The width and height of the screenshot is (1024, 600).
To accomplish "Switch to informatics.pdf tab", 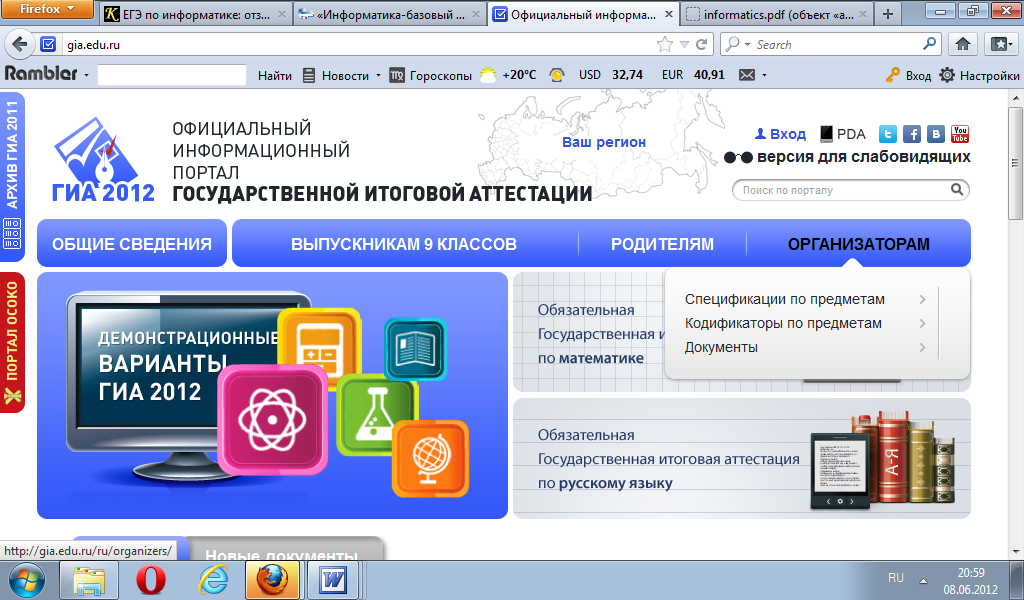I will 777,14.
